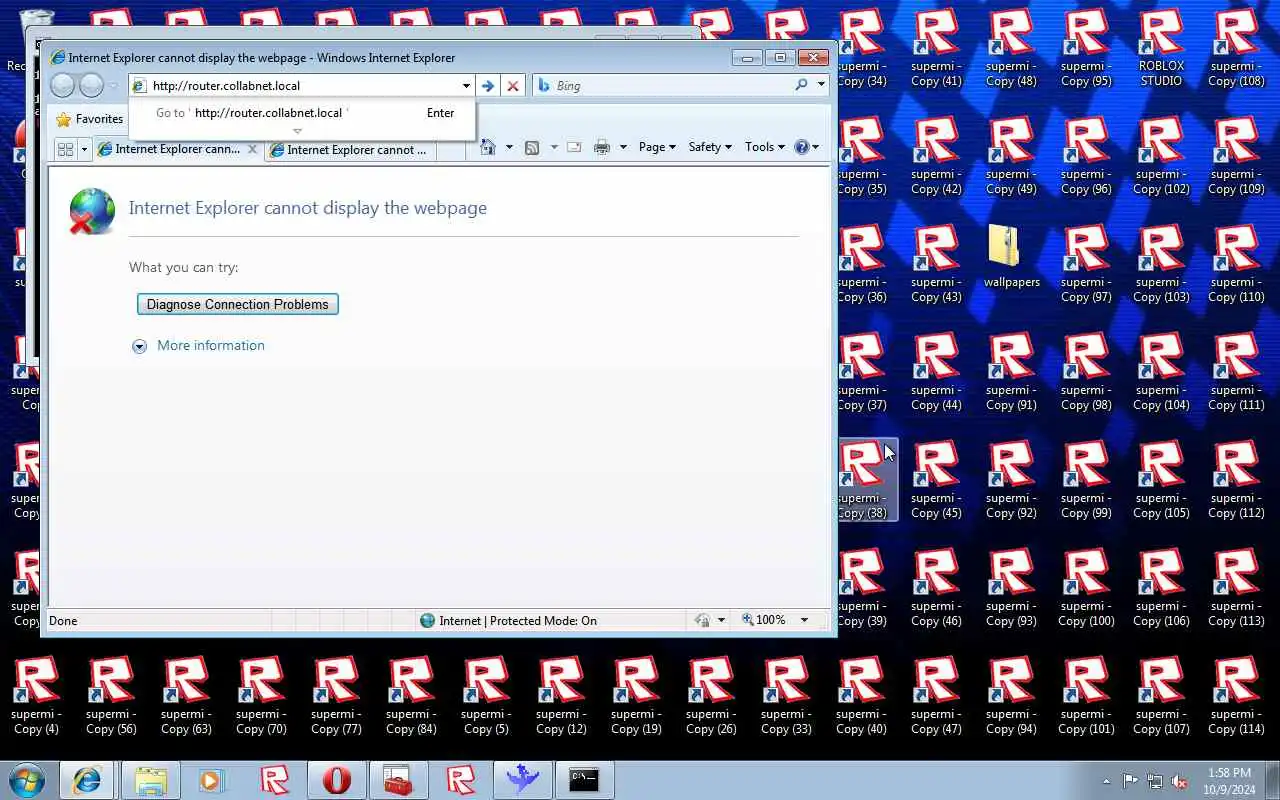Open the ROBLOX STUDIO desktop icon

tap(1161, 48)
